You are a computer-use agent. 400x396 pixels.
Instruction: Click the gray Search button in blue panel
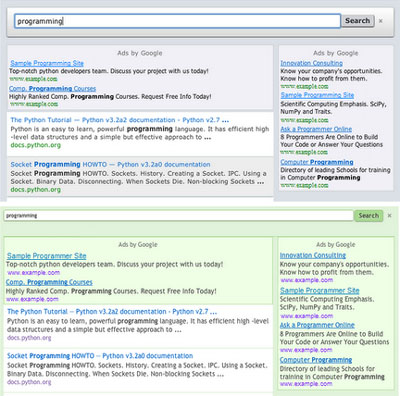click(x=357, y=21)
